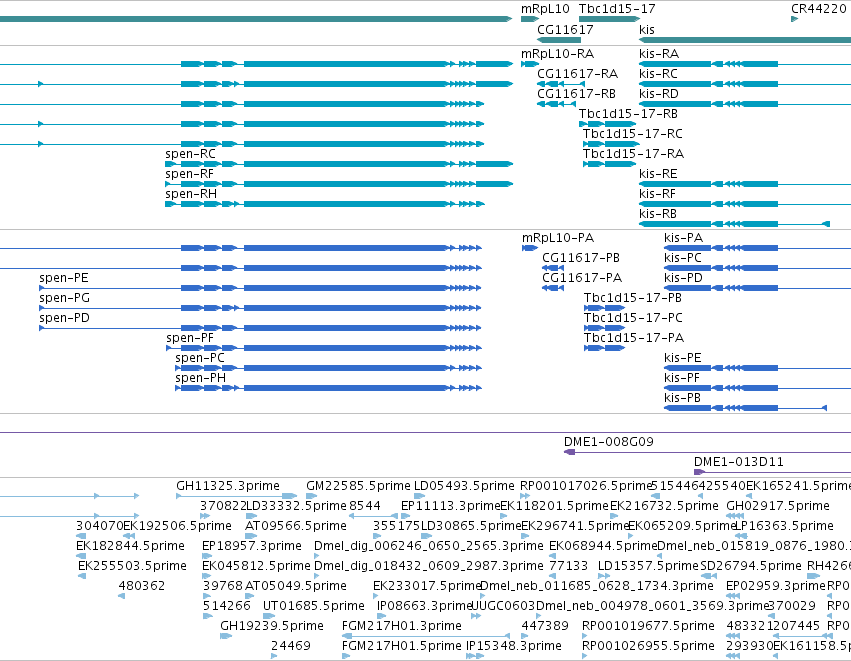Select EST LD05493.5prime
The height and width of the screenshot is (661, 851).
464,486
